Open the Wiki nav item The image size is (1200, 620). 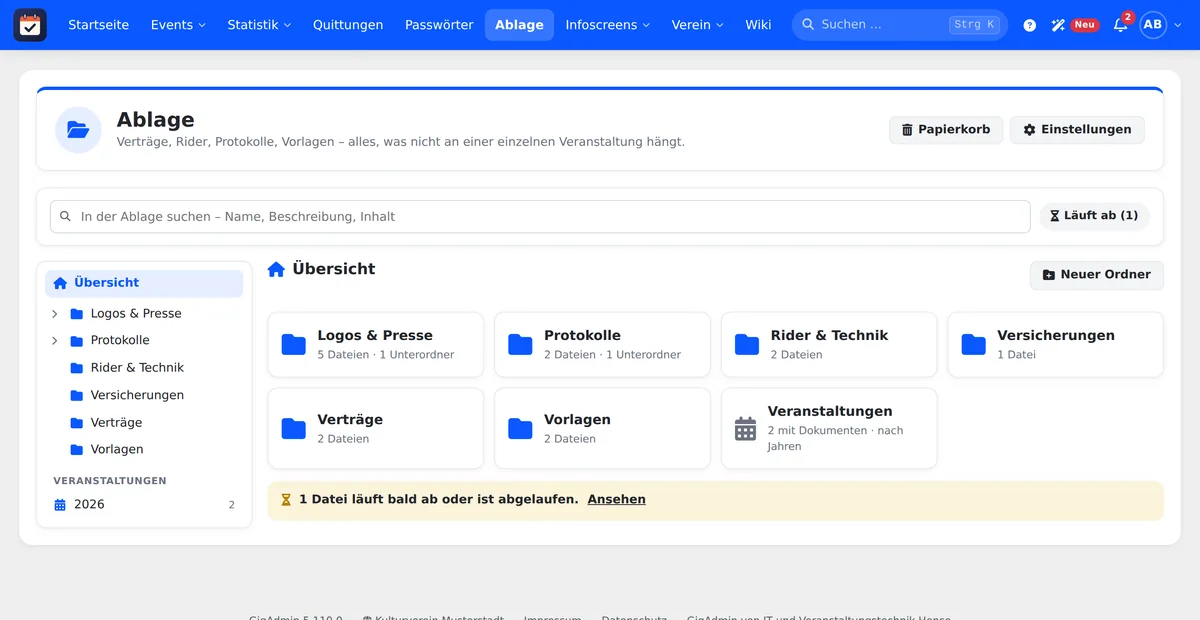pos(758,25)
